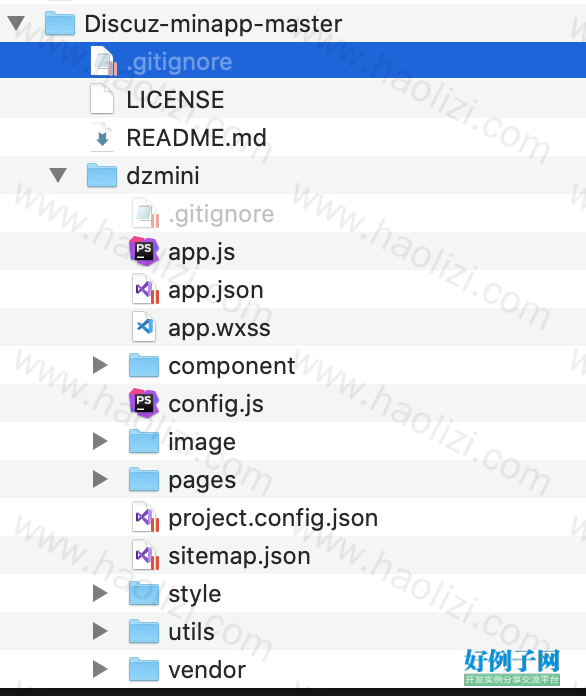586x696 pixels.
Task: Click the PhpStorm icon for app.js
Action: point(144,251)
